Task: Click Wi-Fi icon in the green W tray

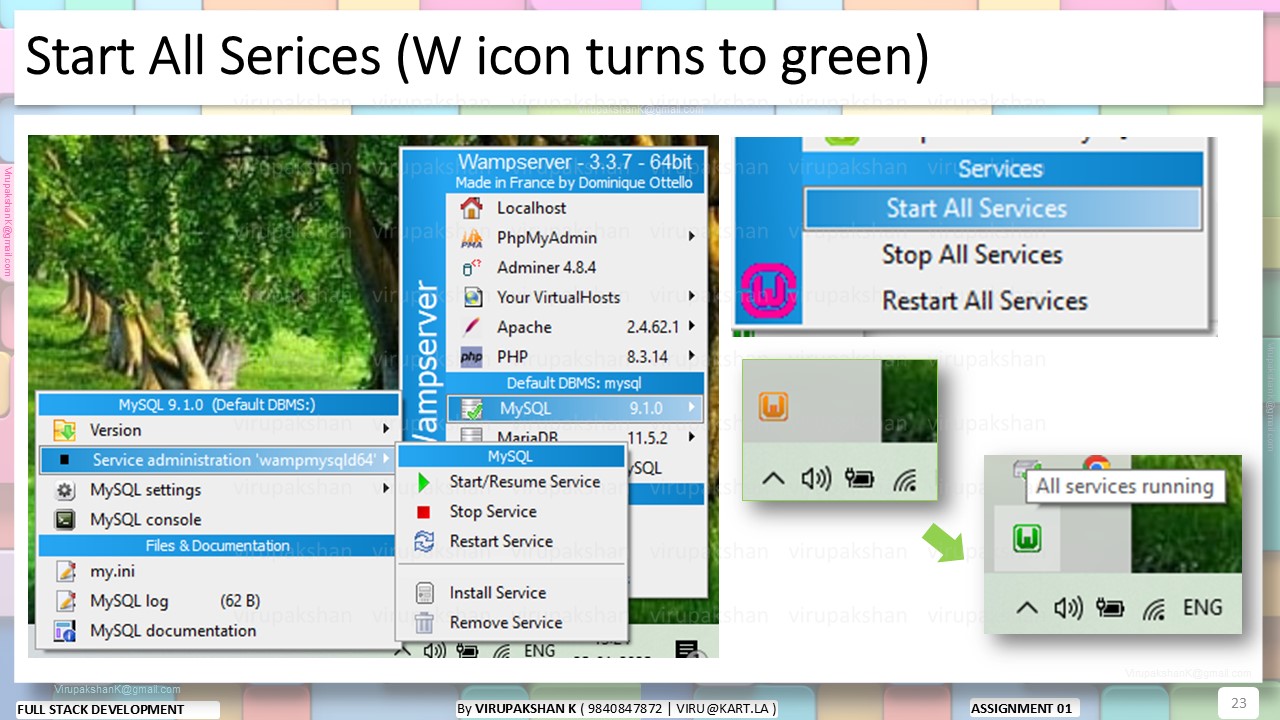Action: point(1156,608)
